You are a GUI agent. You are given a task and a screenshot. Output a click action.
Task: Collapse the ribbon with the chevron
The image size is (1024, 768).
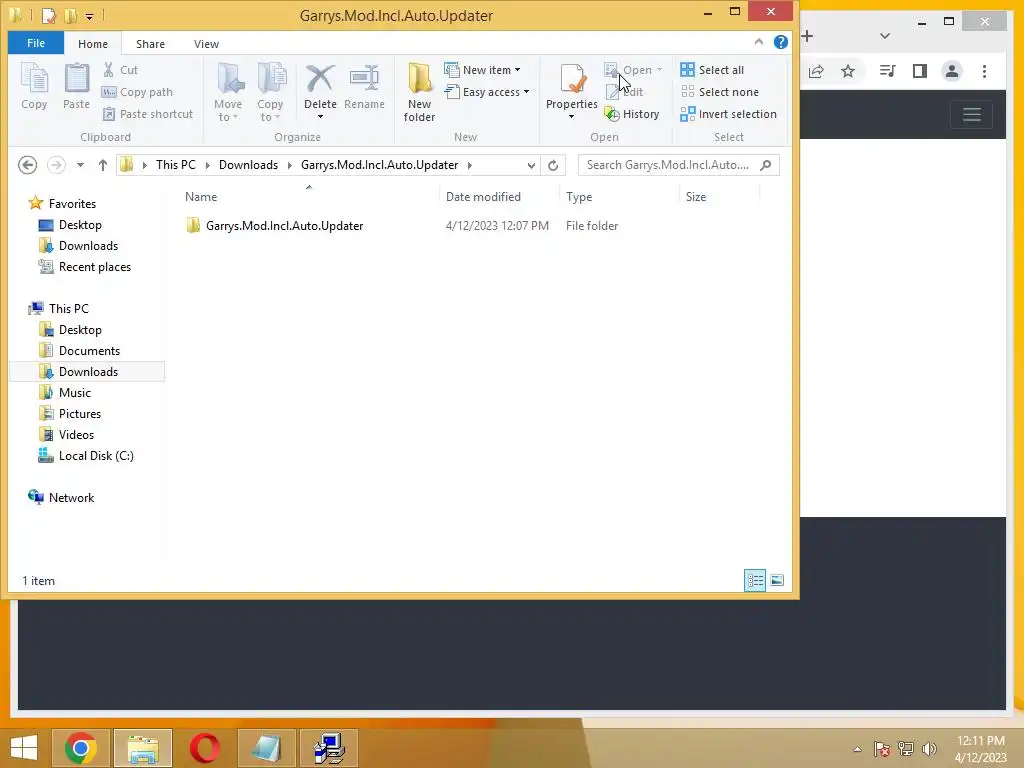click(x=758, y=42)
